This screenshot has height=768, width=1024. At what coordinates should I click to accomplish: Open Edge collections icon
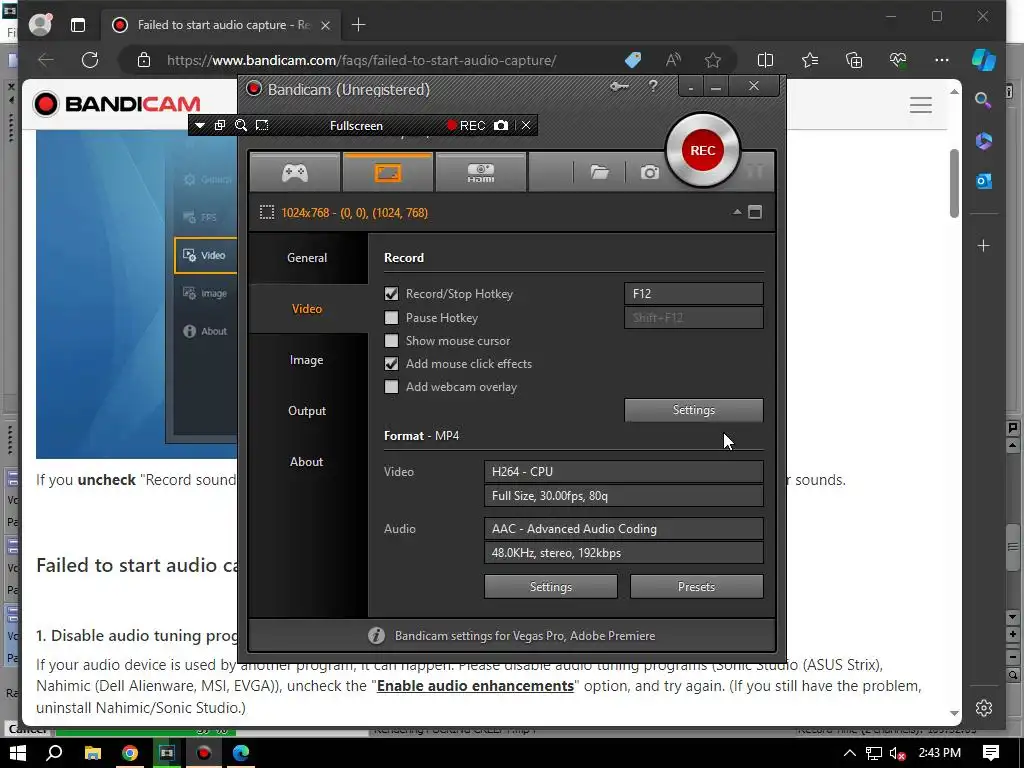[x=854, y=60]
